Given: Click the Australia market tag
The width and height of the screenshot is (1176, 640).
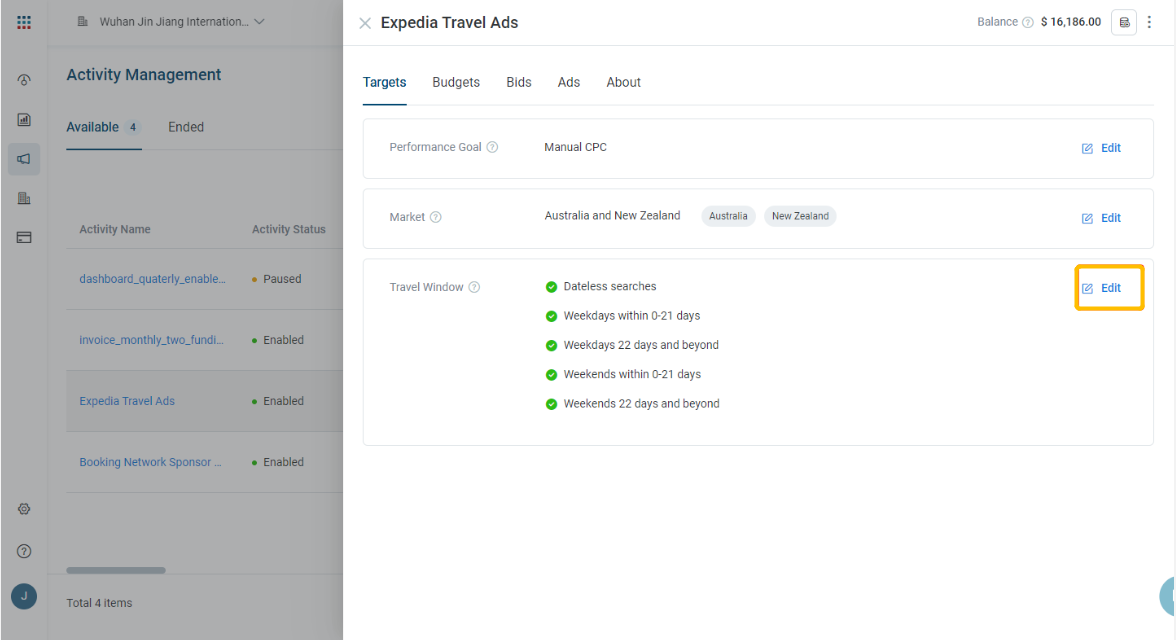Looking at the screenshot, I should pos(728,216).
